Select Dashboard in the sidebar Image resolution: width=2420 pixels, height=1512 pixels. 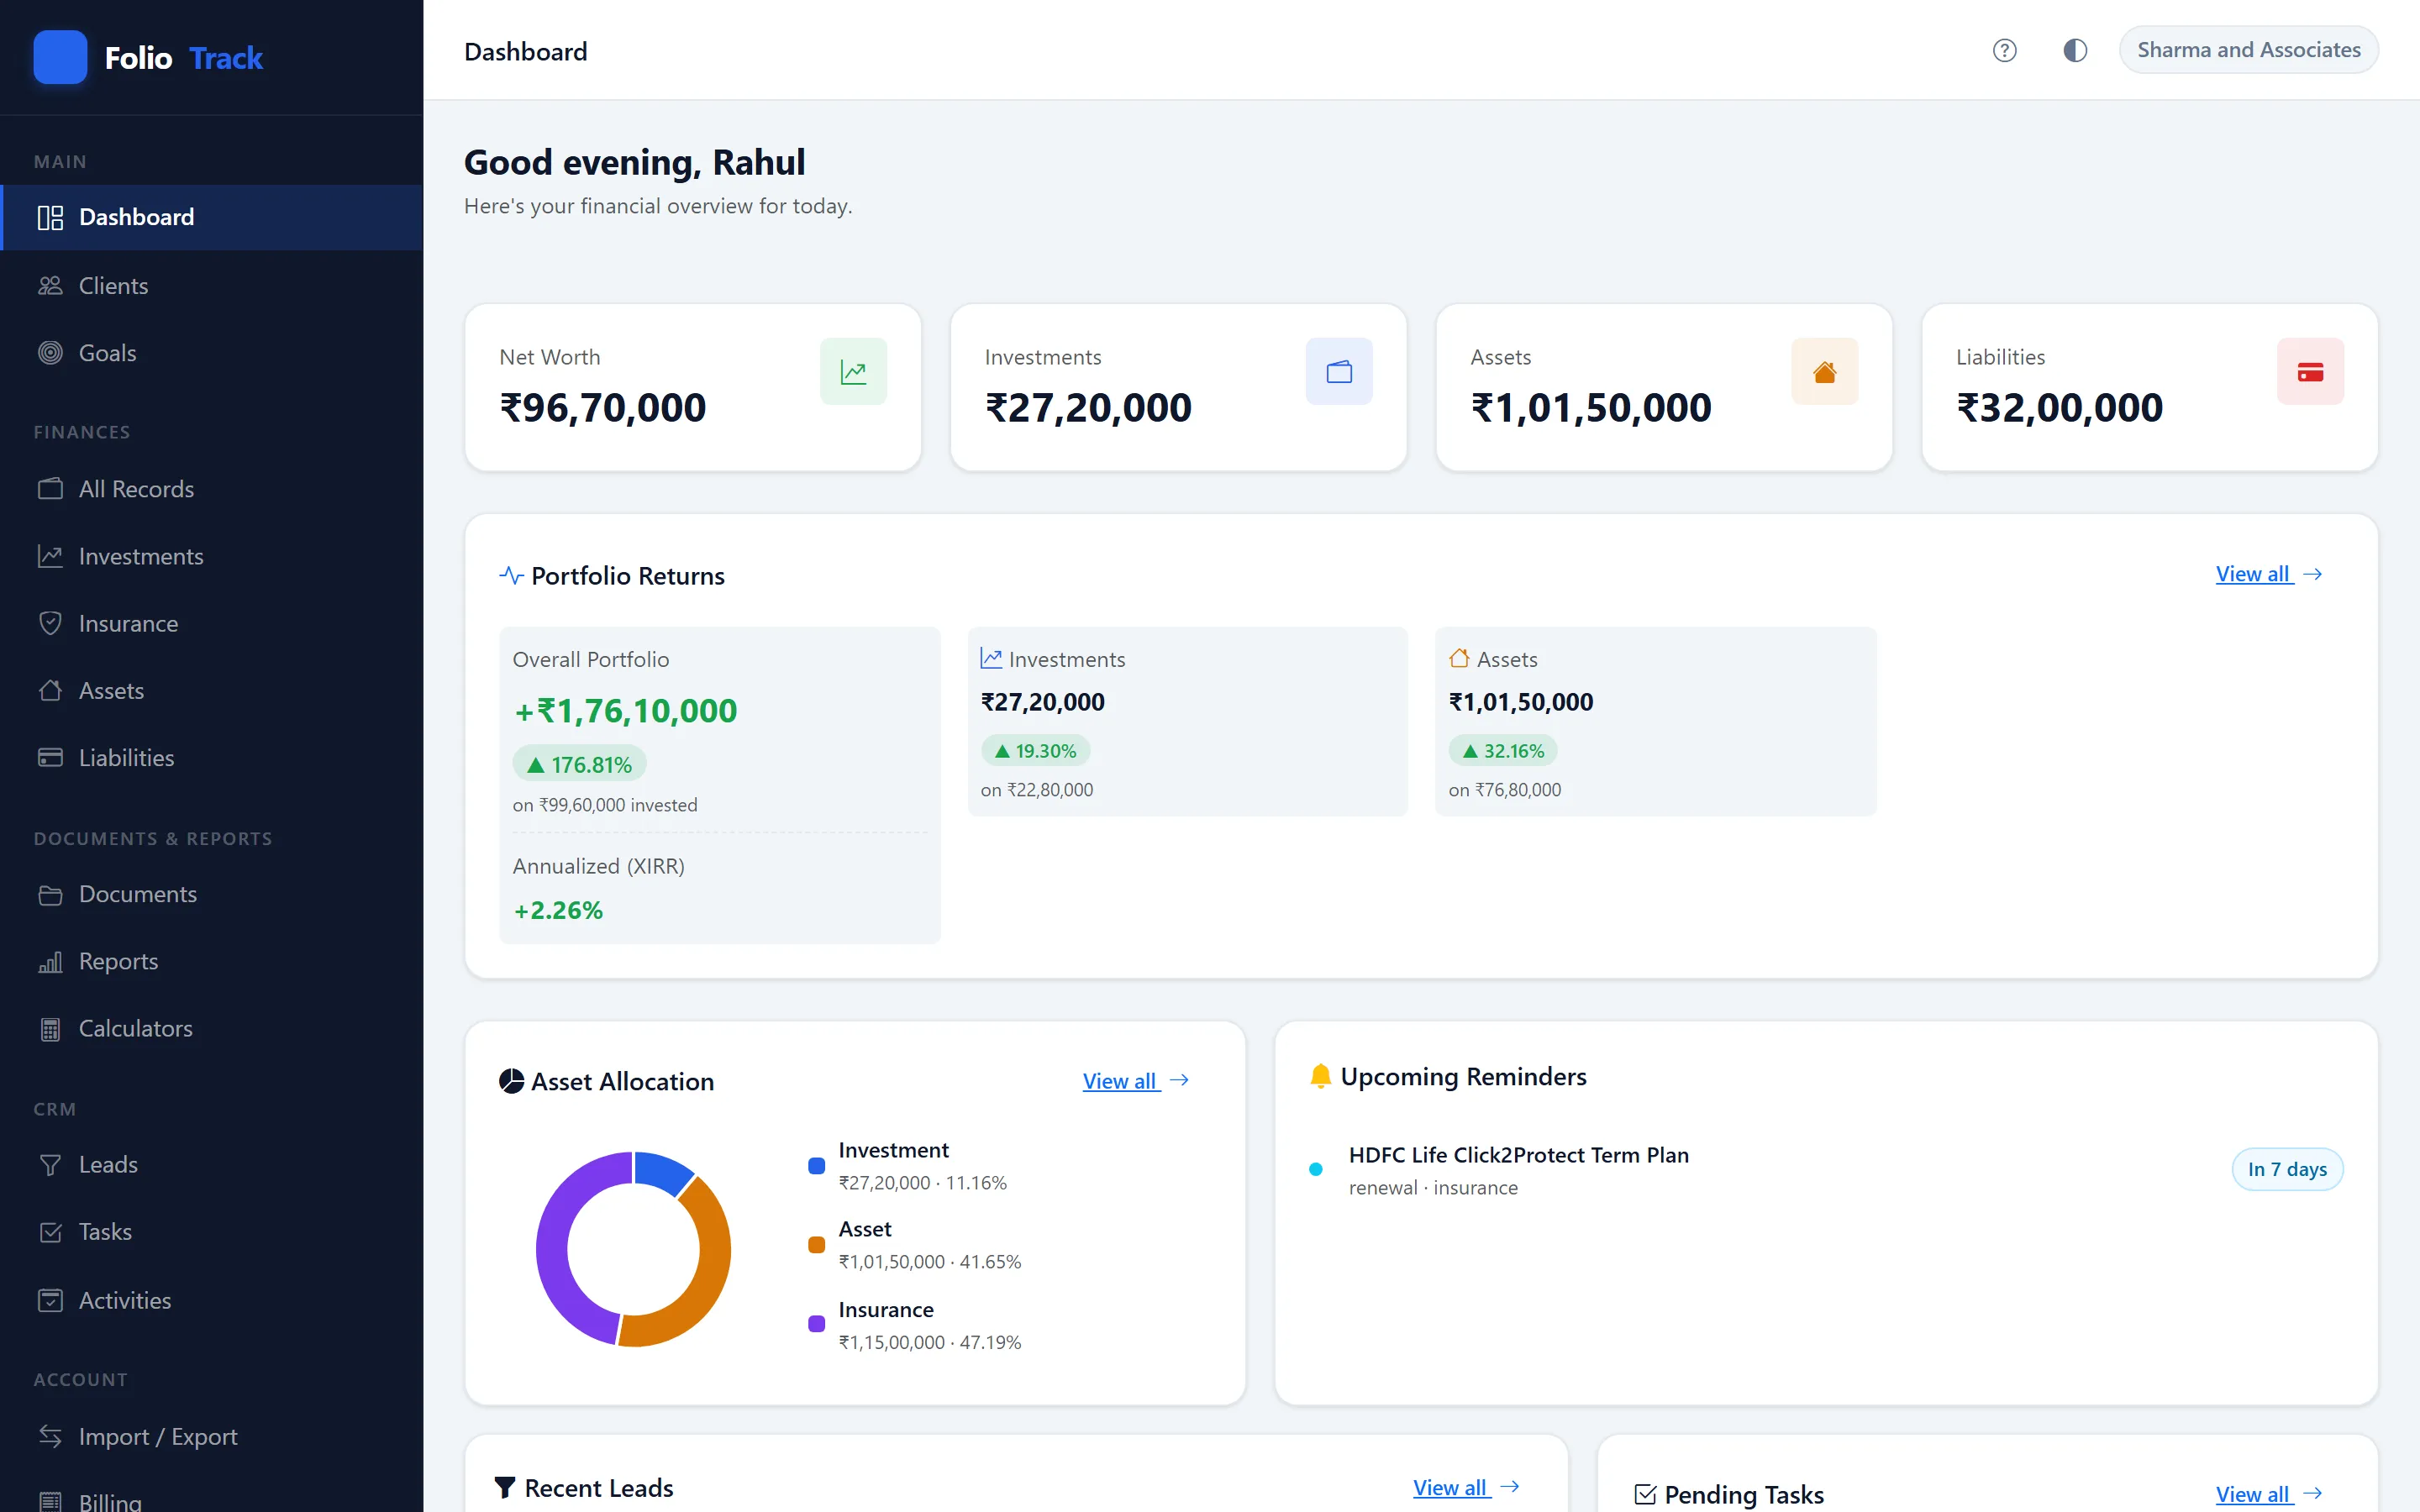click(212, 217)
